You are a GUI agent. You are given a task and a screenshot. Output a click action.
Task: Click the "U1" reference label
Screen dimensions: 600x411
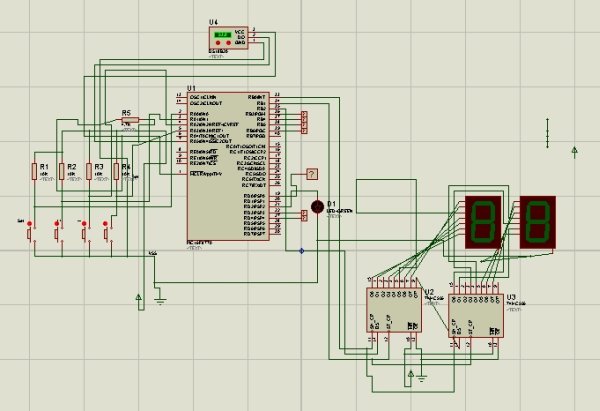coord(191,88)
